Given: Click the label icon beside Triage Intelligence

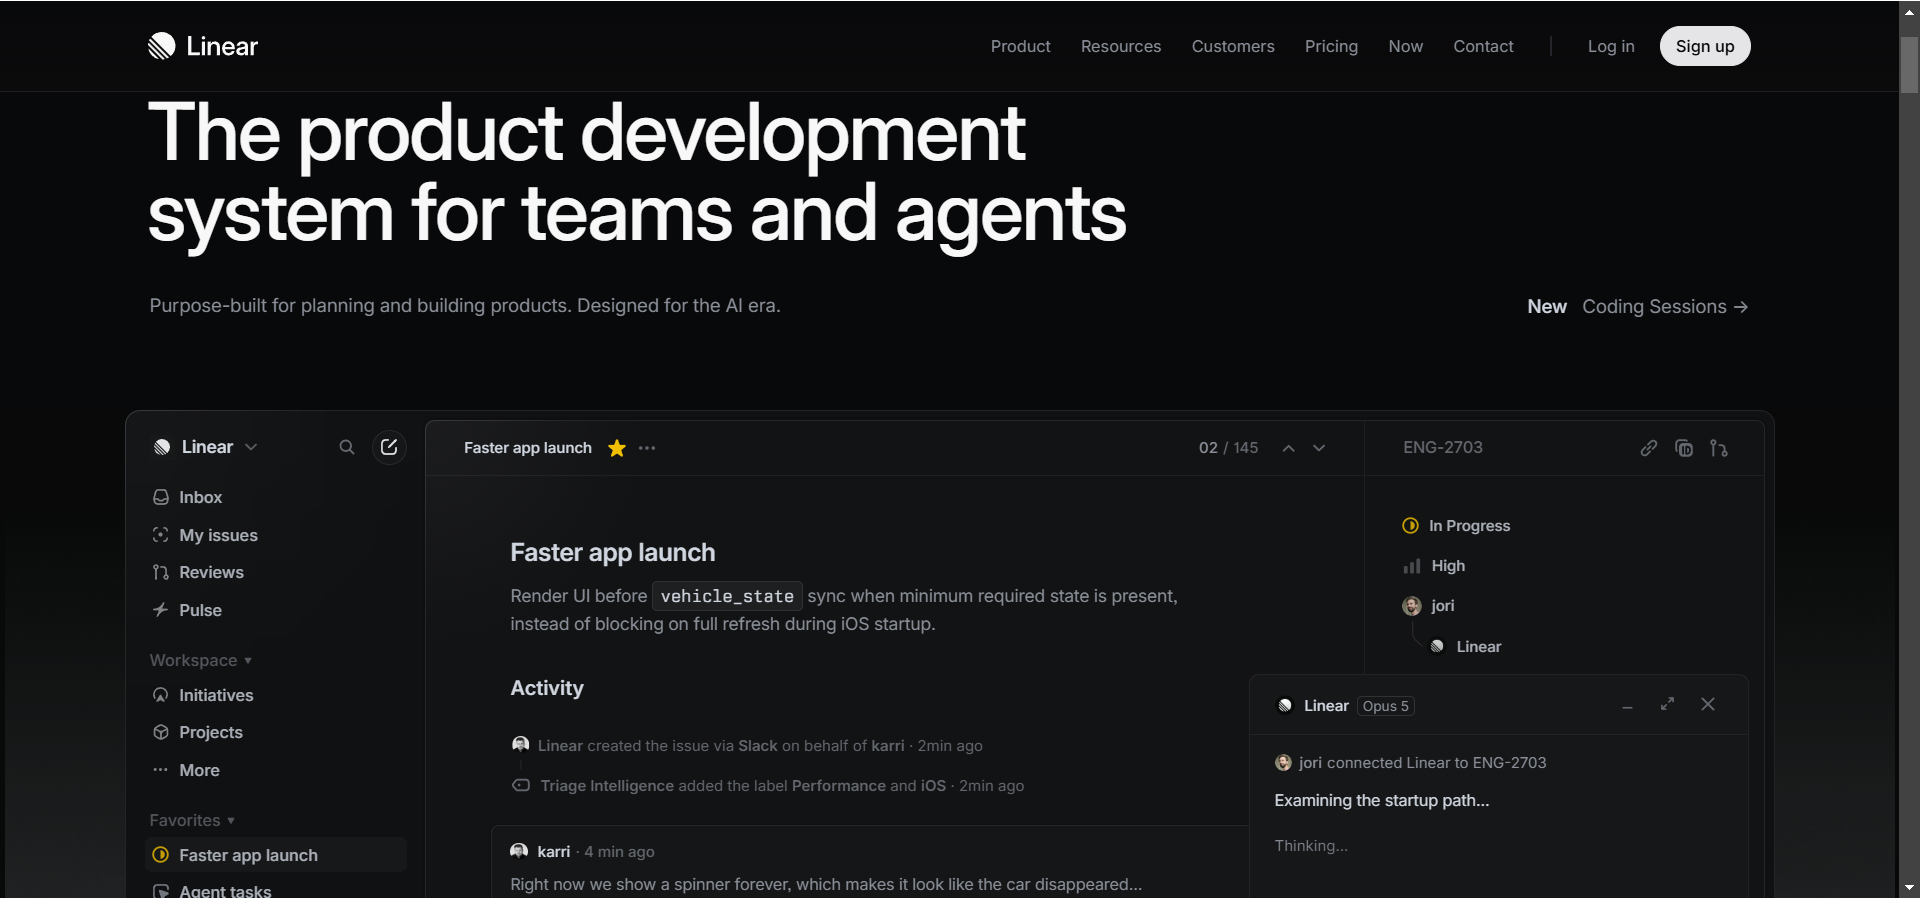Looking at the screenshot, I should [521, 786].
